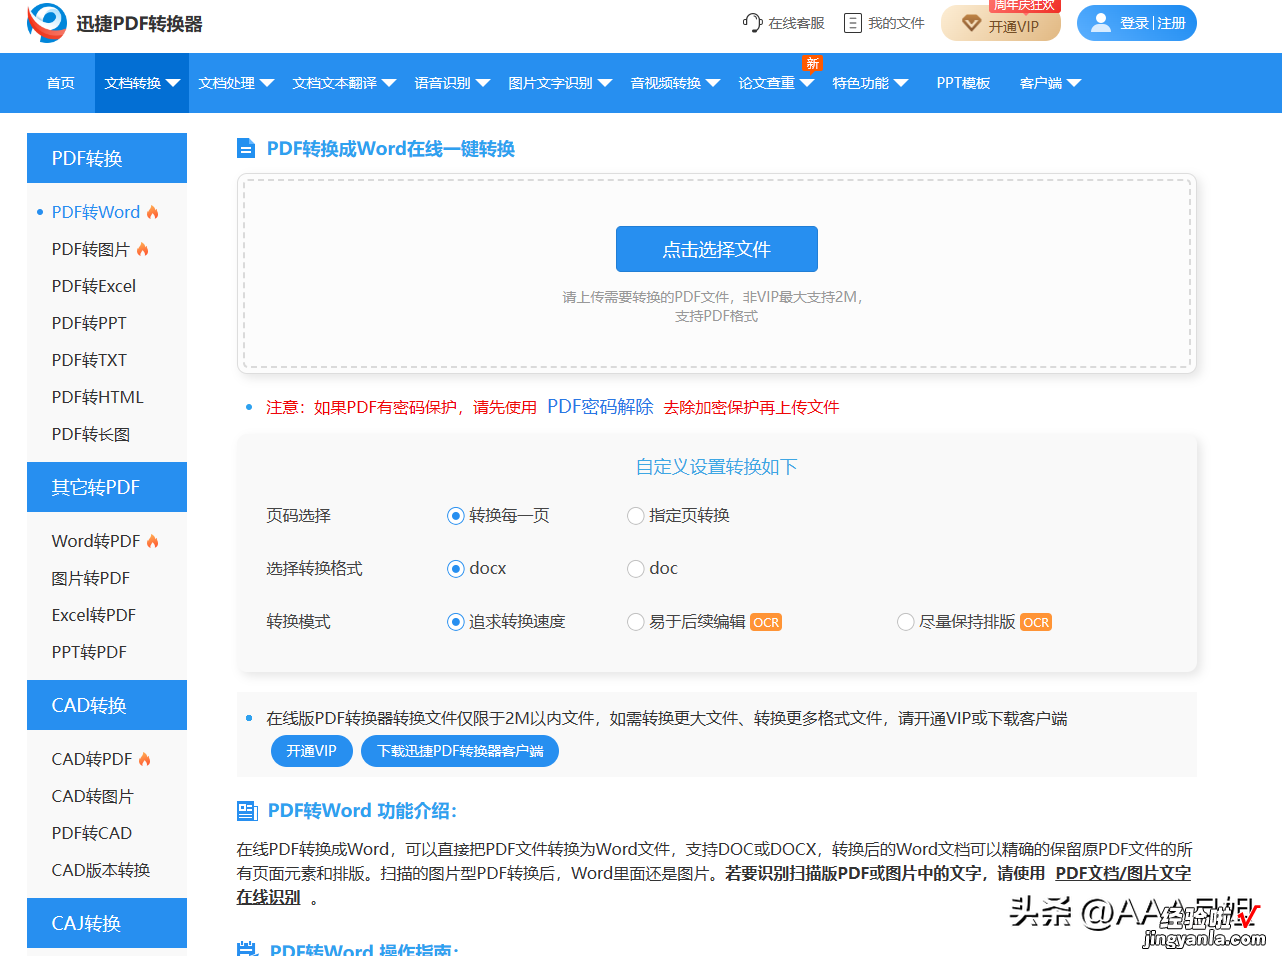1282x956 pixels.
Task: Open the PDF文档/图片文字 在线识别 link
Action: point(1123,873)
